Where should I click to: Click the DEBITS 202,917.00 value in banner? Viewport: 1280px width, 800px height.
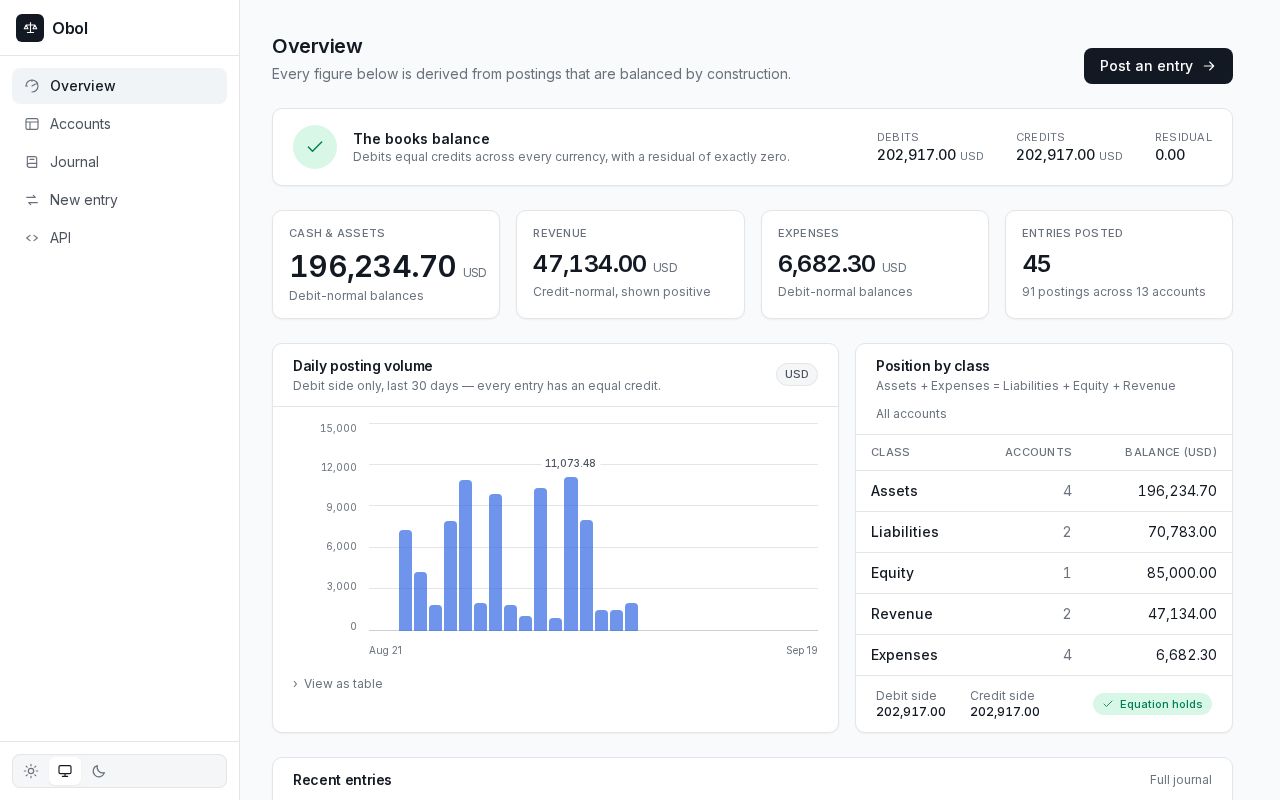point(916,155)
